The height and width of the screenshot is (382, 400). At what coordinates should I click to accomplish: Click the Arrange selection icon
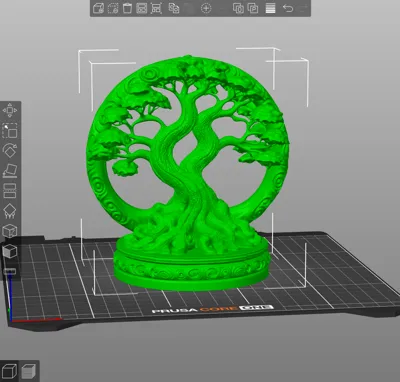click(x=156, y=8)
